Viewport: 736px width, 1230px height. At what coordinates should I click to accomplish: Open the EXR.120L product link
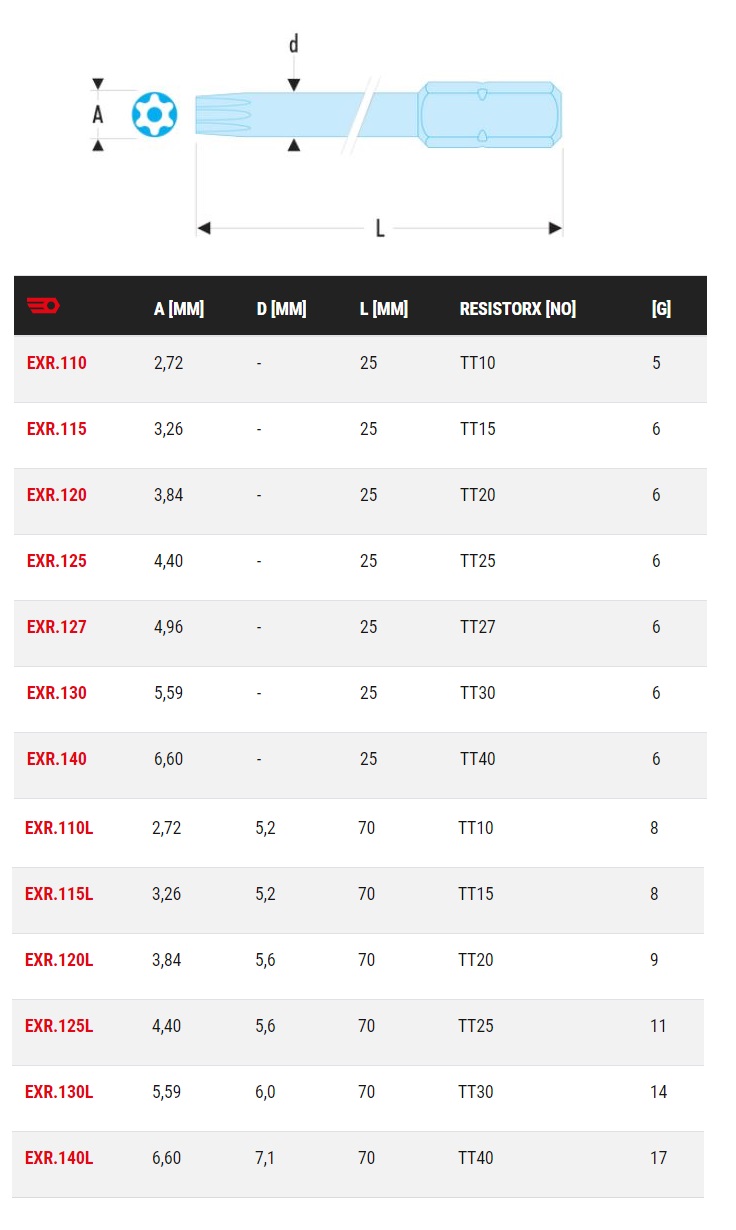click(59, 960)
